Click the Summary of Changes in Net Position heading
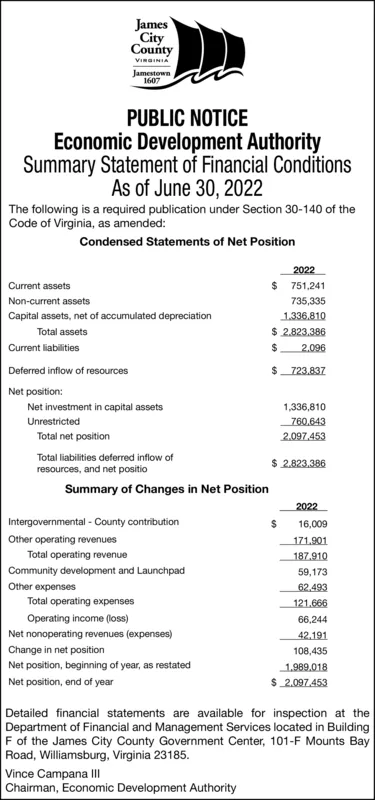The image size is (375, 800). (167, 489)
